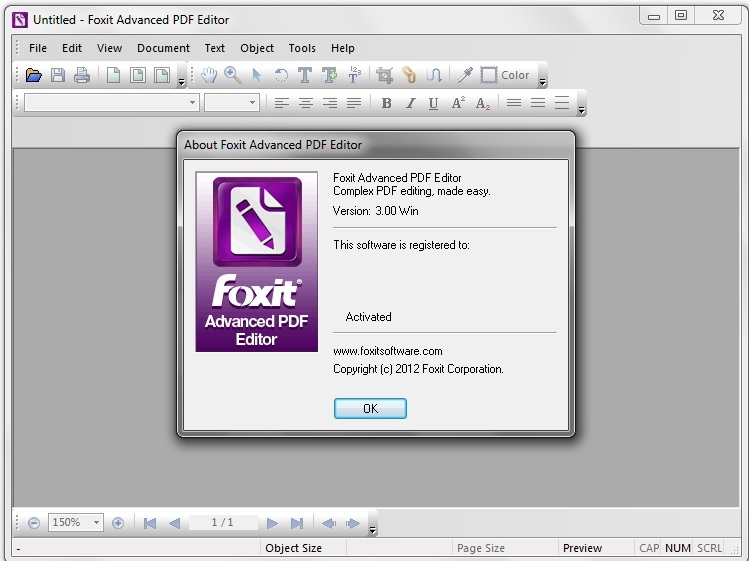Click the Object Size status bar label
This screenshot has height=561, width=749.
tap(293, 548)
